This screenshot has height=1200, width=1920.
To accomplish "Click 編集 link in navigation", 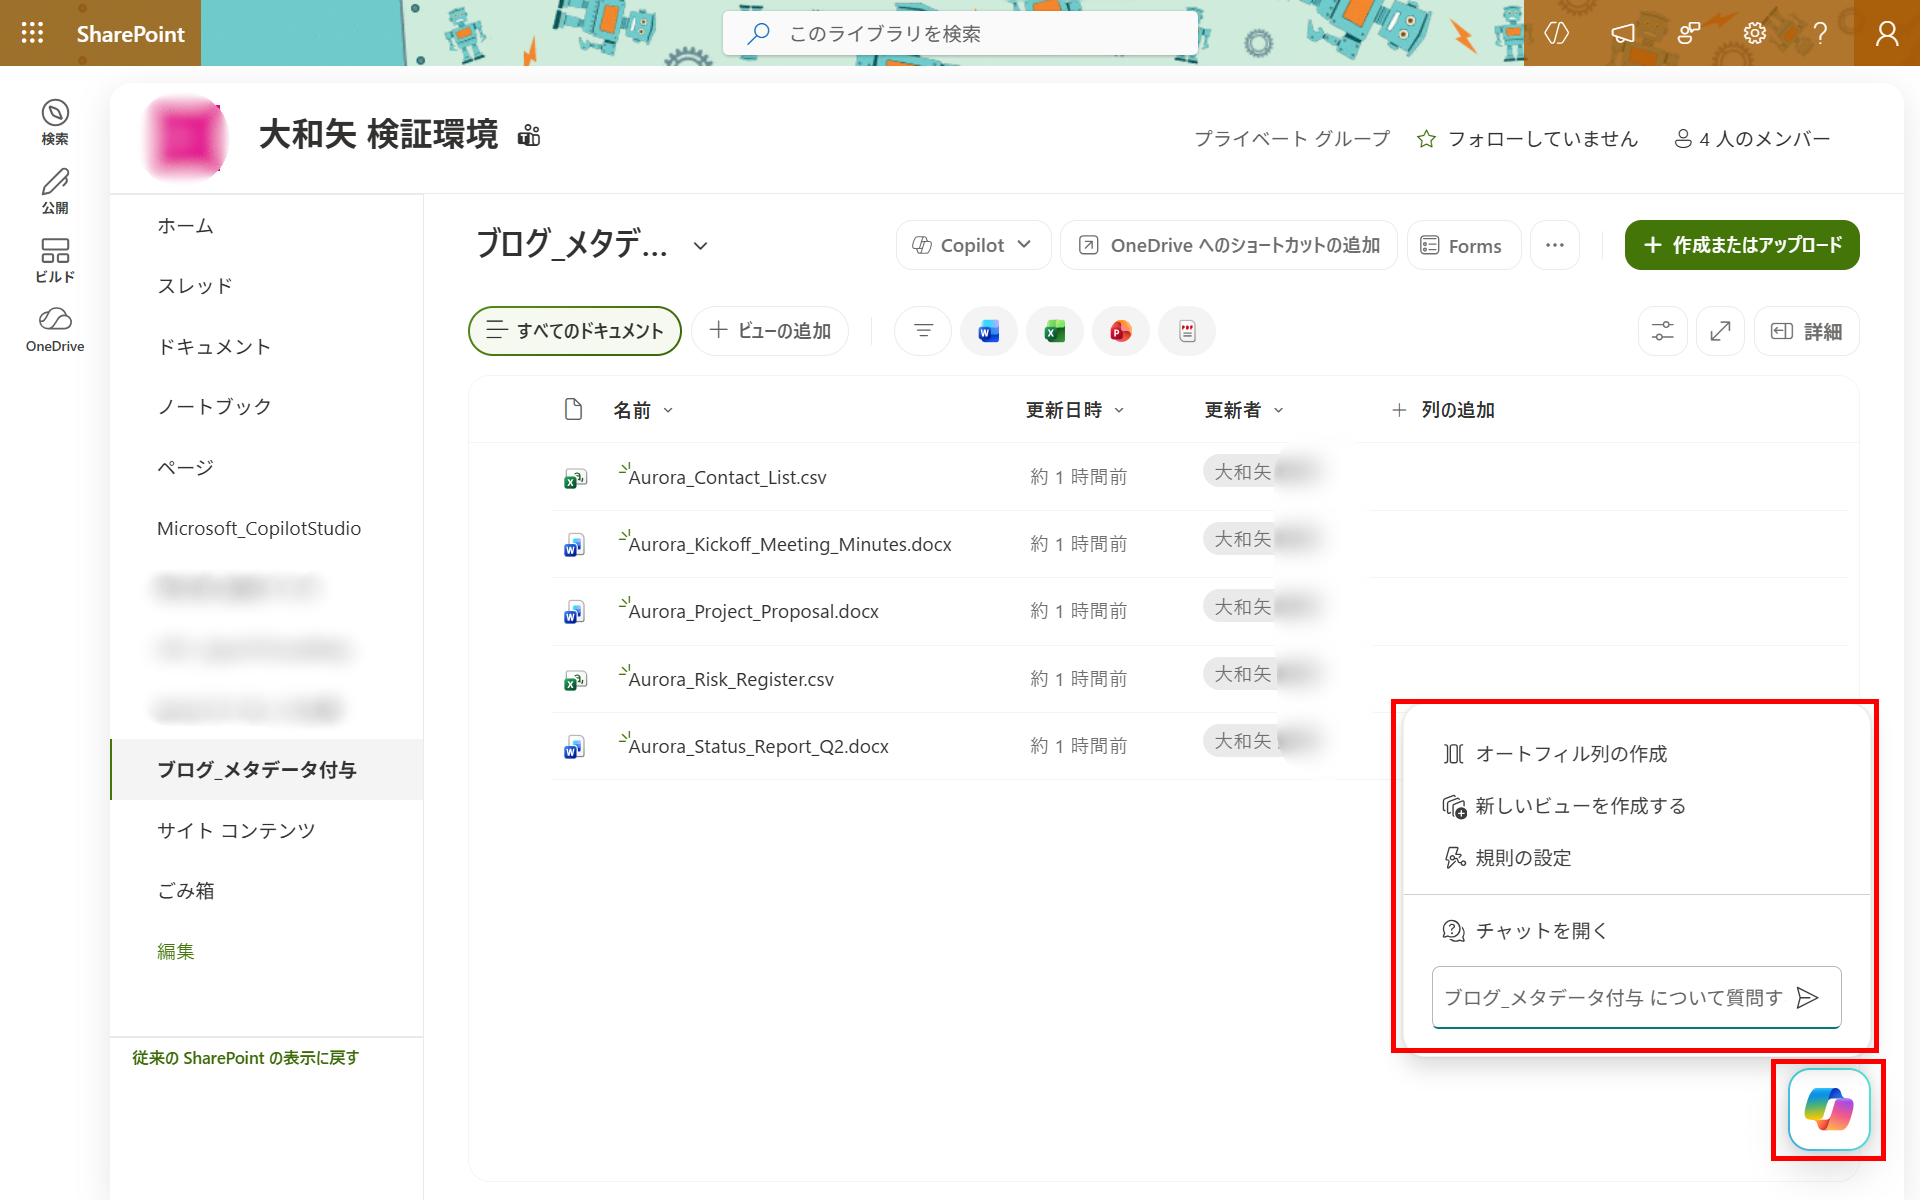I will [175, 951].
